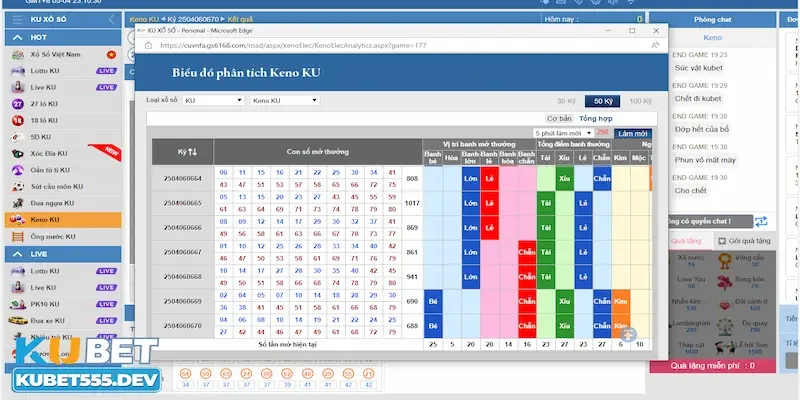Viewport: 800px width, 400px height.
Task: Click the Xỉu cell in row 2504060664
Action: 564,179
